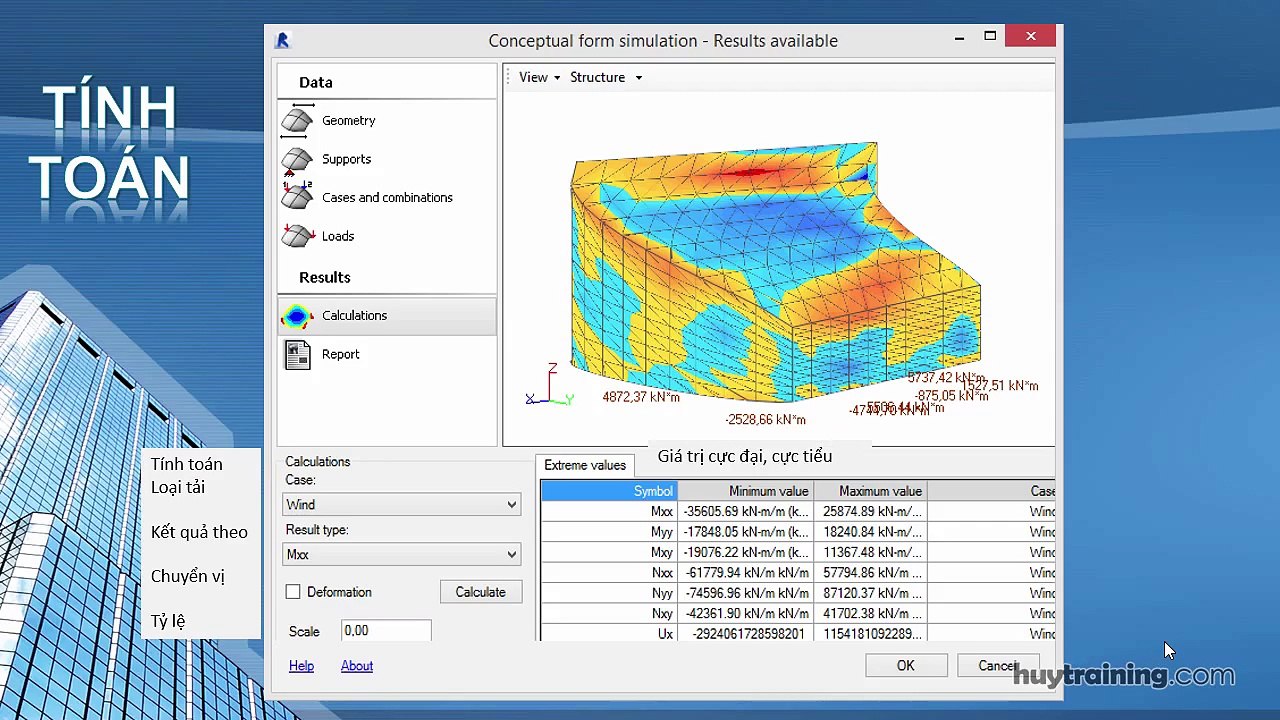Click the Cases and combinations icon

click(x=297, y=197)
